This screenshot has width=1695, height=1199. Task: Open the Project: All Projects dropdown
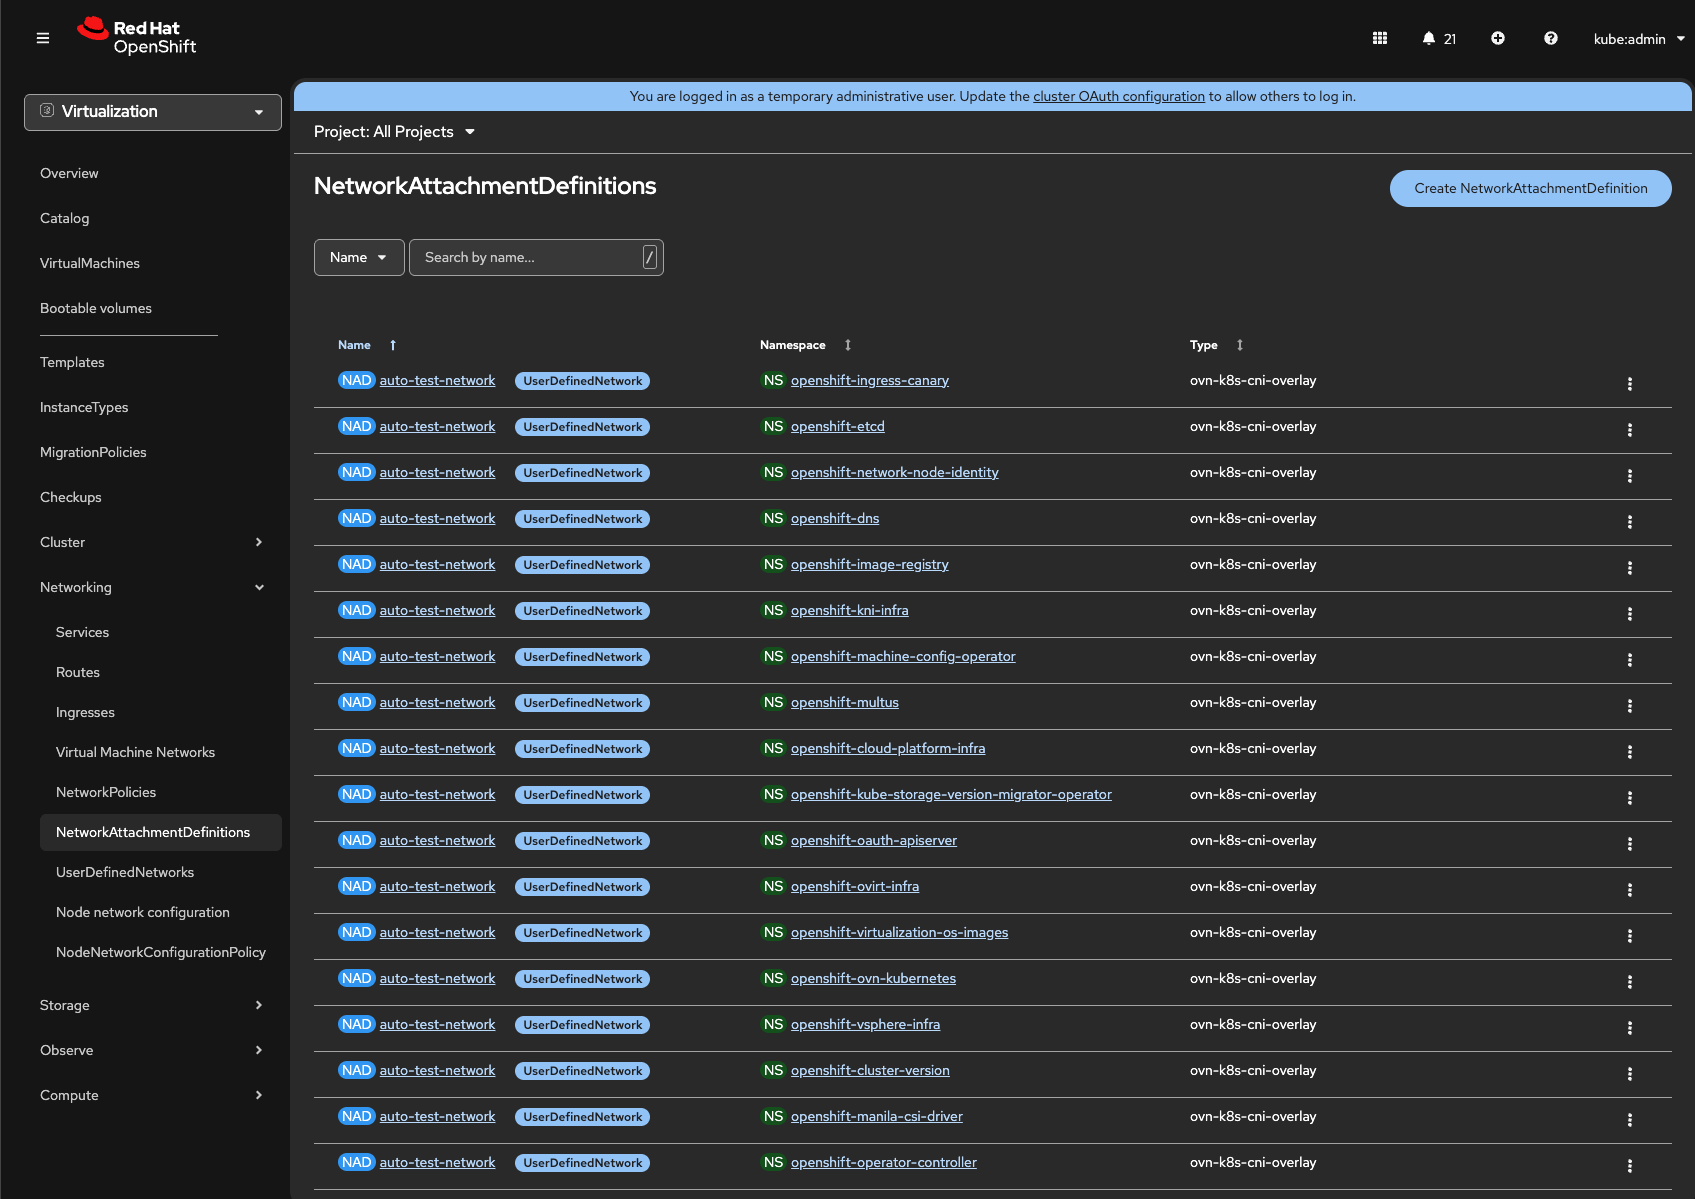(x=394, y=132)
